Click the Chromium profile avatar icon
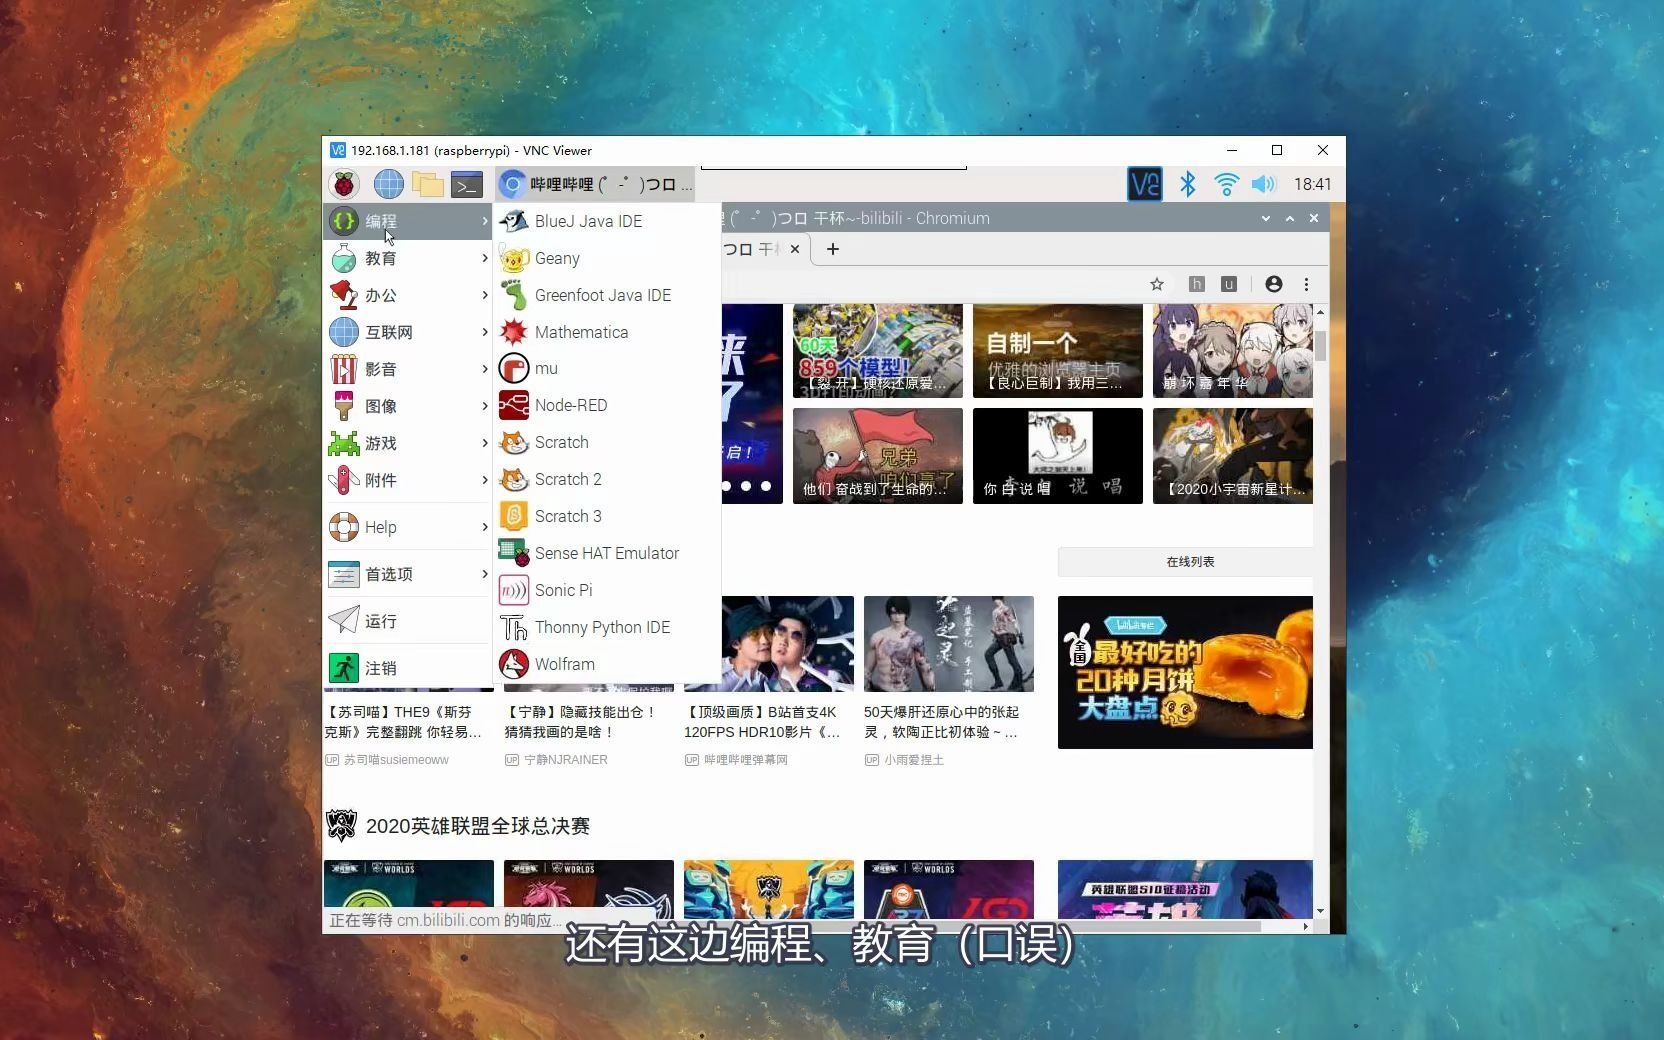Image resolution: width=1664 pixels, height=1040 pixels. click(1273, 285)
